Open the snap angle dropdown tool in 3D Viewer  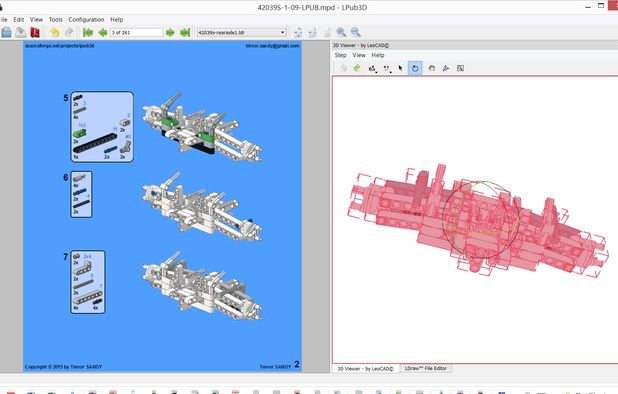coord(387,69)
